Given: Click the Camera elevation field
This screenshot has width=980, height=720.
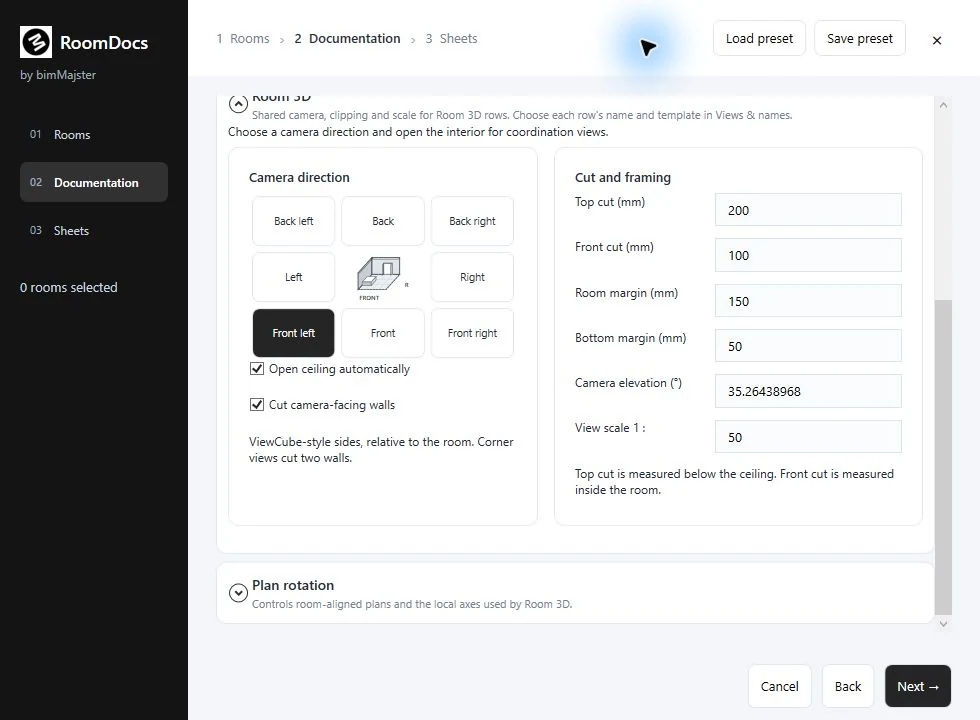Looking at the screenshot, I should pyautogui.click(x=808, y=391).
